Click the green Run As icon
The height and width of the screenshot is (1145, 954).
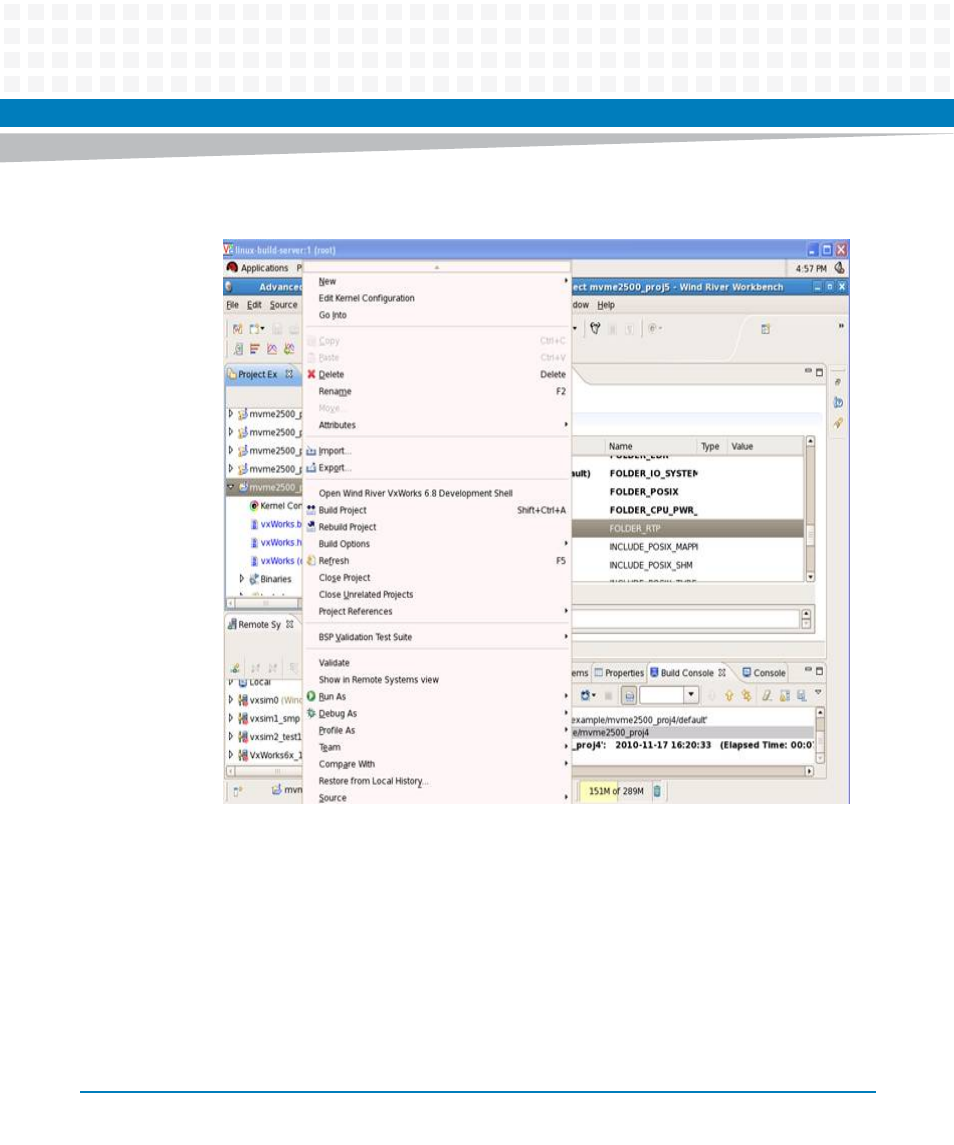[x=311, y=697]
